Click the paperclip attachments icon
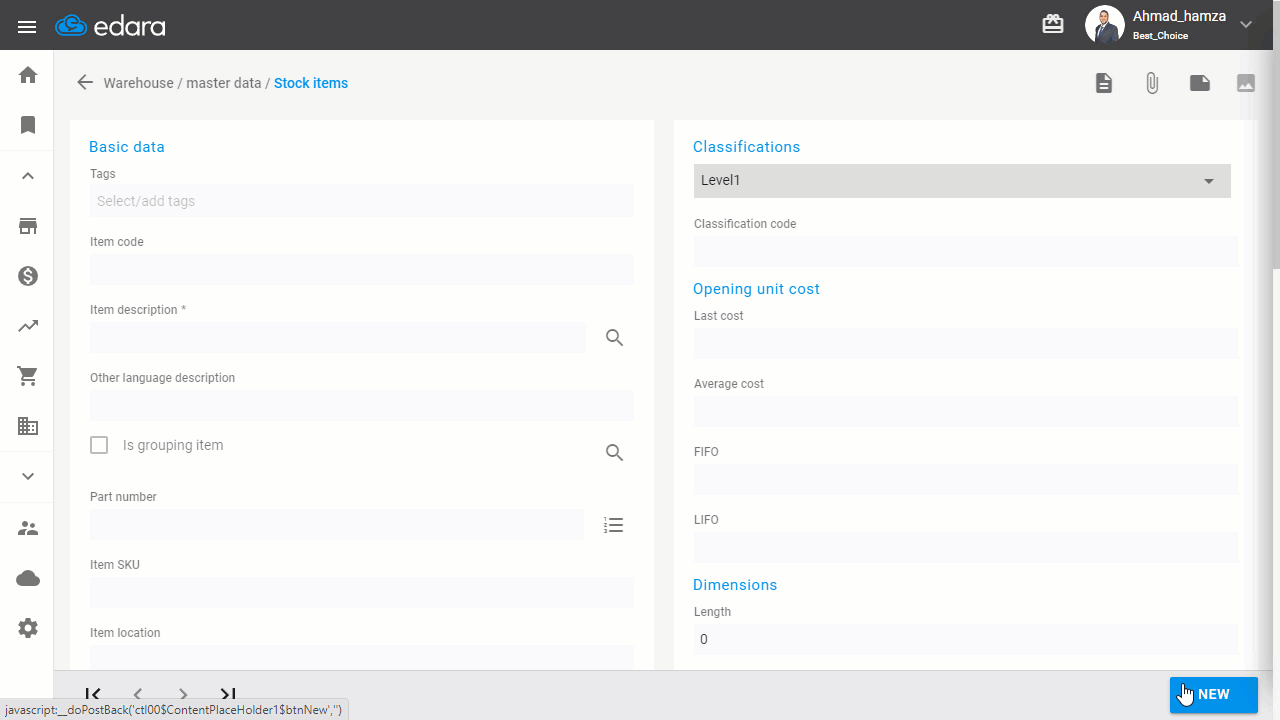 pos(1152,83)
